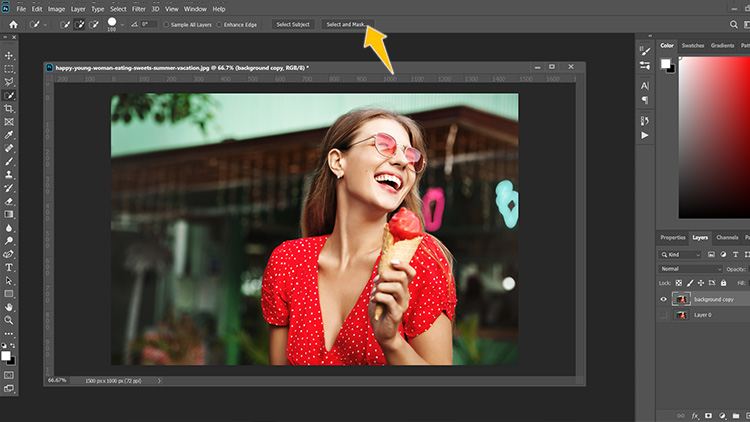750x422 pixels.
Task: Select the Hand tool
Action: [9, 307]
